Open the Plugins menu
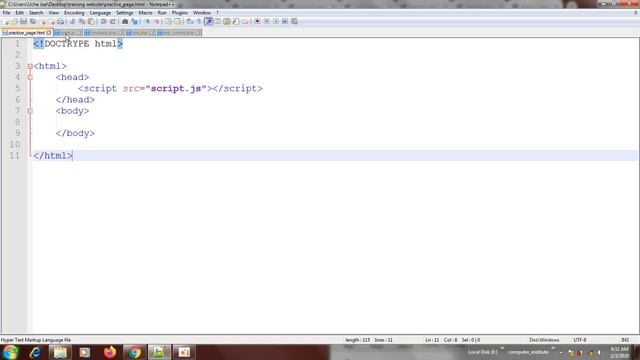The width and height of the screenshot is (640, 360). click(180, 13)
